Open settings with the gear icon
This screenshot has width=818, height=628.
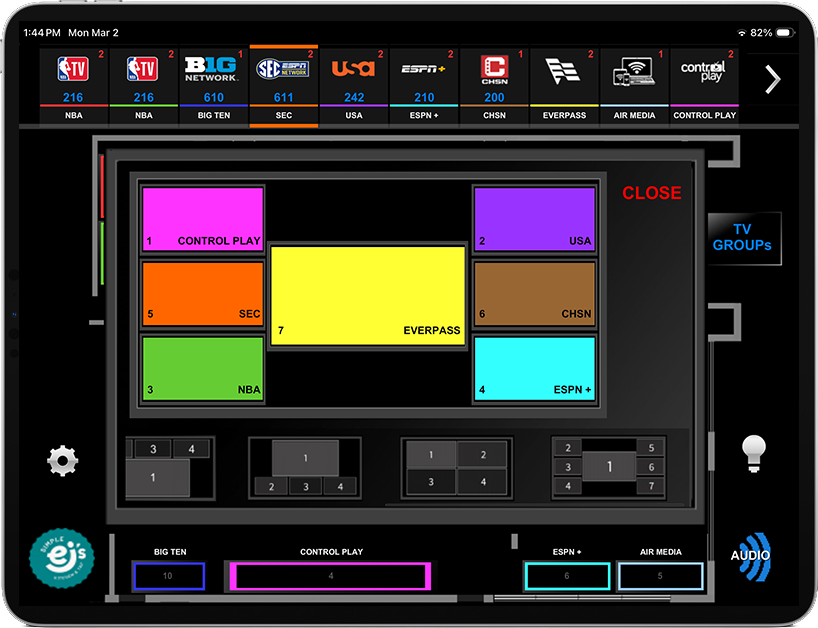pos(63,461)
